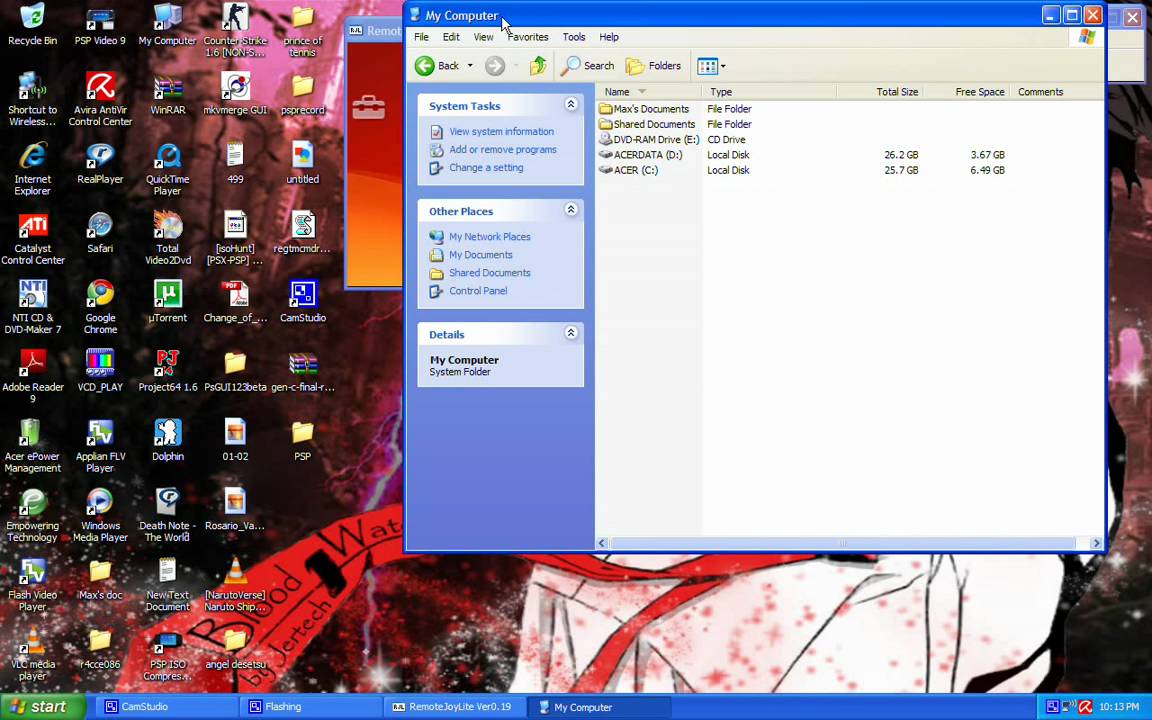Select the Project64 1.6 desktop icon
Viewport: 1152px width, 720px height.
tap(168, 372)
